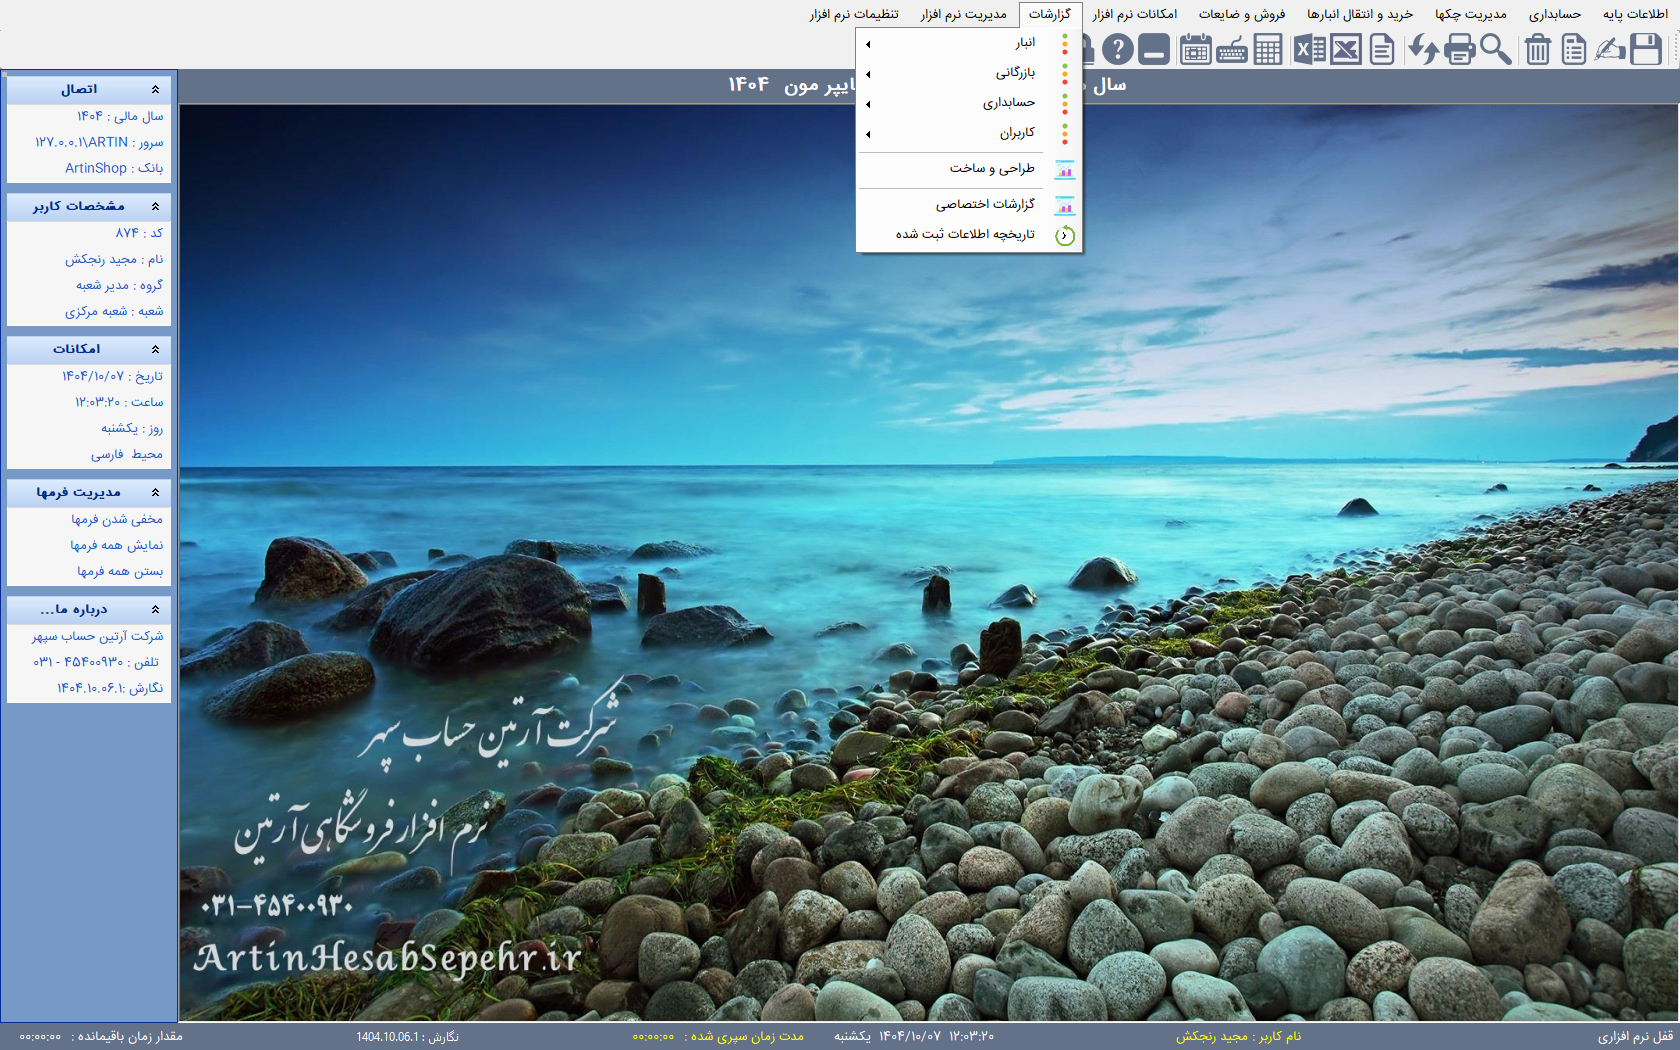Collapse the مشخصات کاربر panel chevron
Image resolution: width=1680 pixels, height=1050 pixels.
click(x=155, y=207)
